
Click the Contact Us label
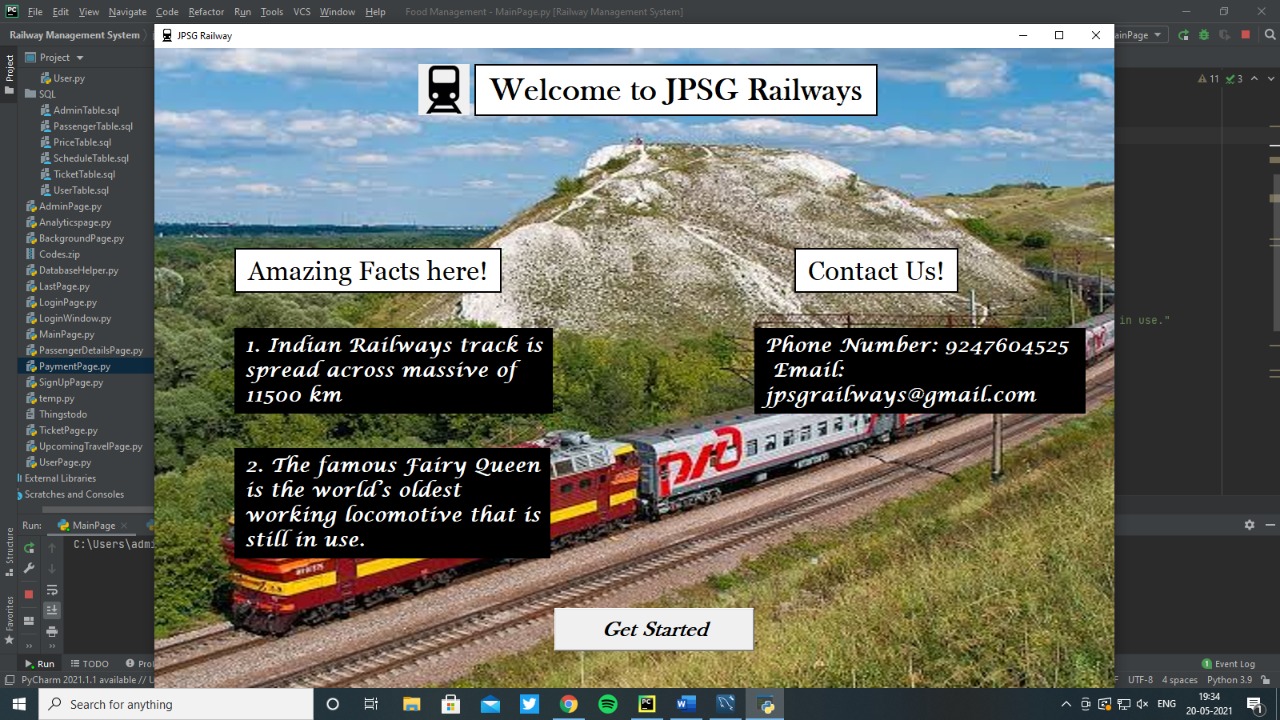tap(876, 270)
